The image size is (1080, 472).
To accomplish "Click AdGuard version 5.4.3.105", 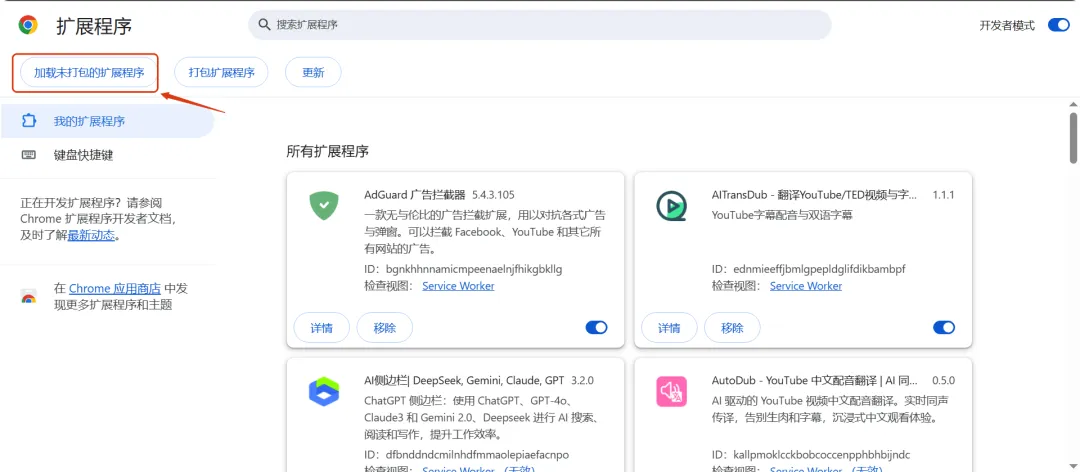I will click(493, 194).
